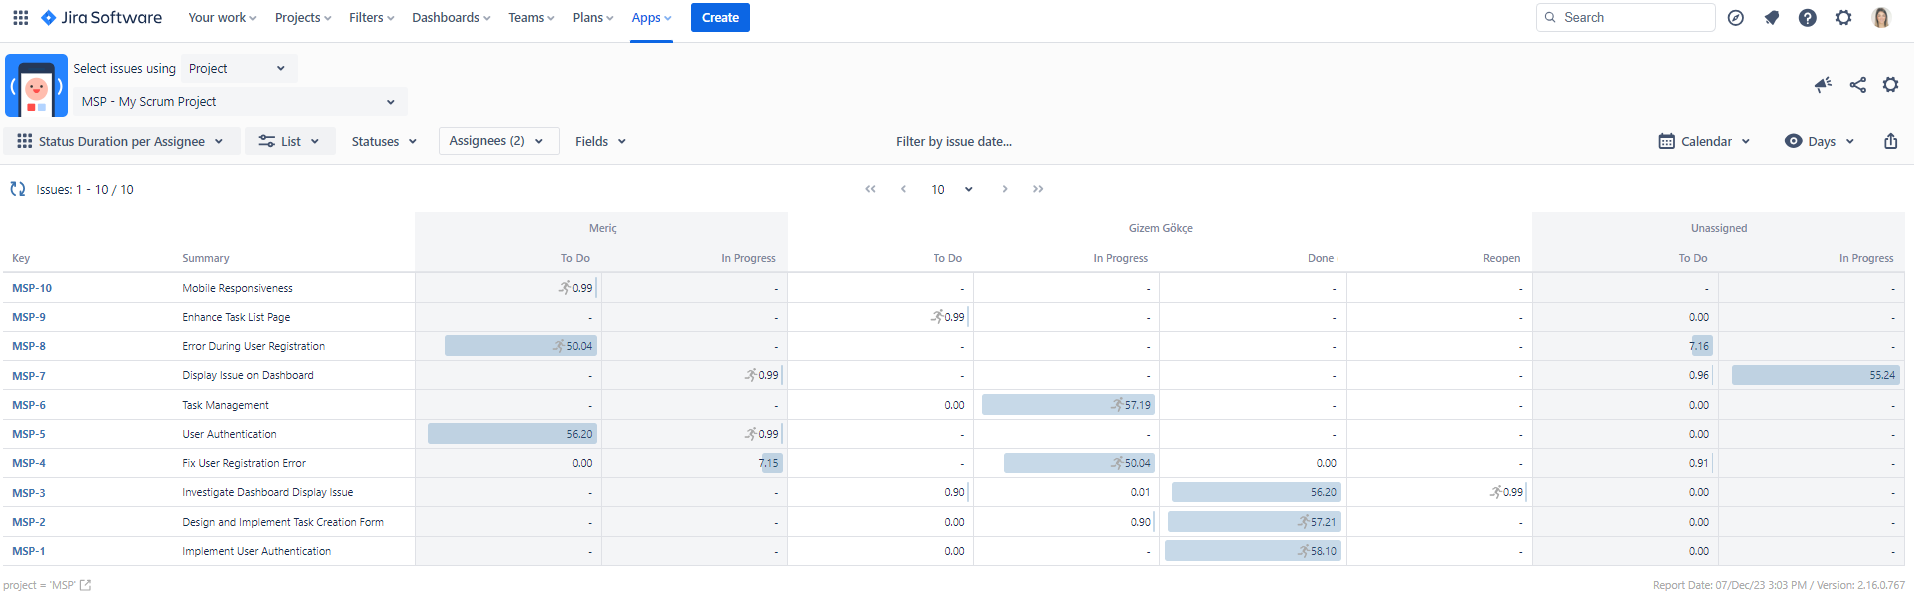The width and height of the screenshot is (1914, 597).
Task: Open the Days display format dropdown
Action: click(x=1820, y=141)
